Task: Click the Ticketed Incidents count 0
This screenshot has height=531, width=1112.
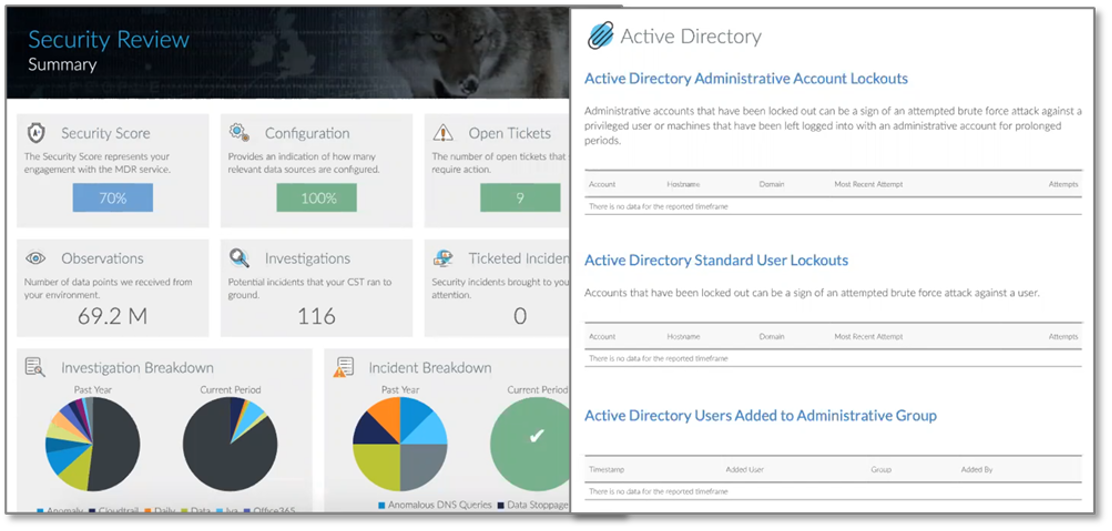Action: (520, 316)
